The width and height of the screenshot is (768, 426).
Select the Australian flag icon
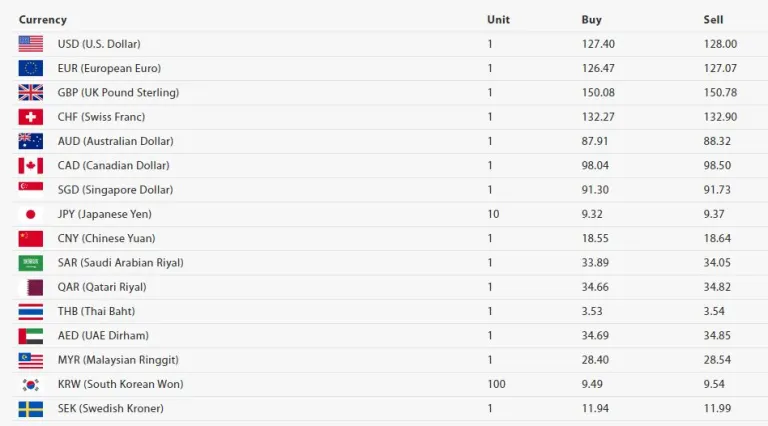31,141
